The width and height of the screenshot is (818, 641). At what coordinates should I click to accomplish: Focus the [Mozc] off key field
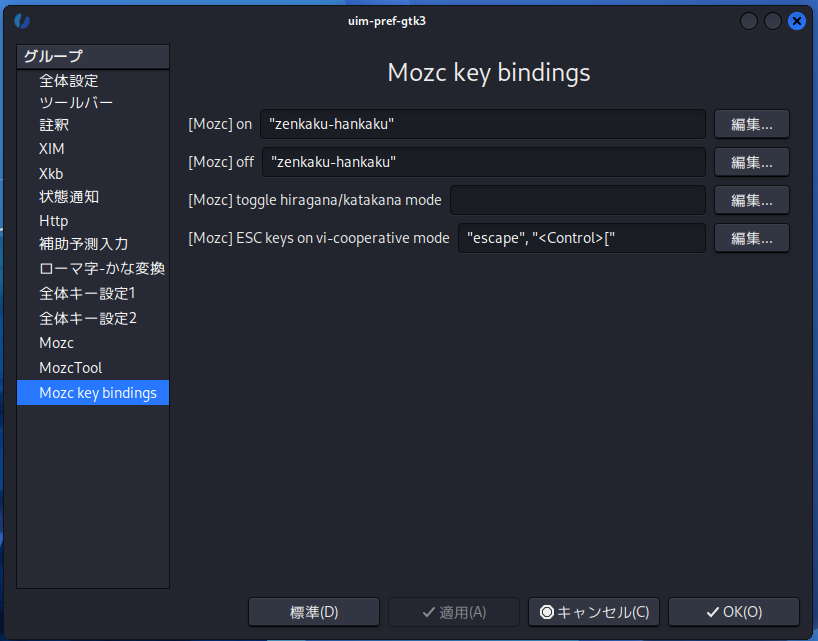point(484,162)
